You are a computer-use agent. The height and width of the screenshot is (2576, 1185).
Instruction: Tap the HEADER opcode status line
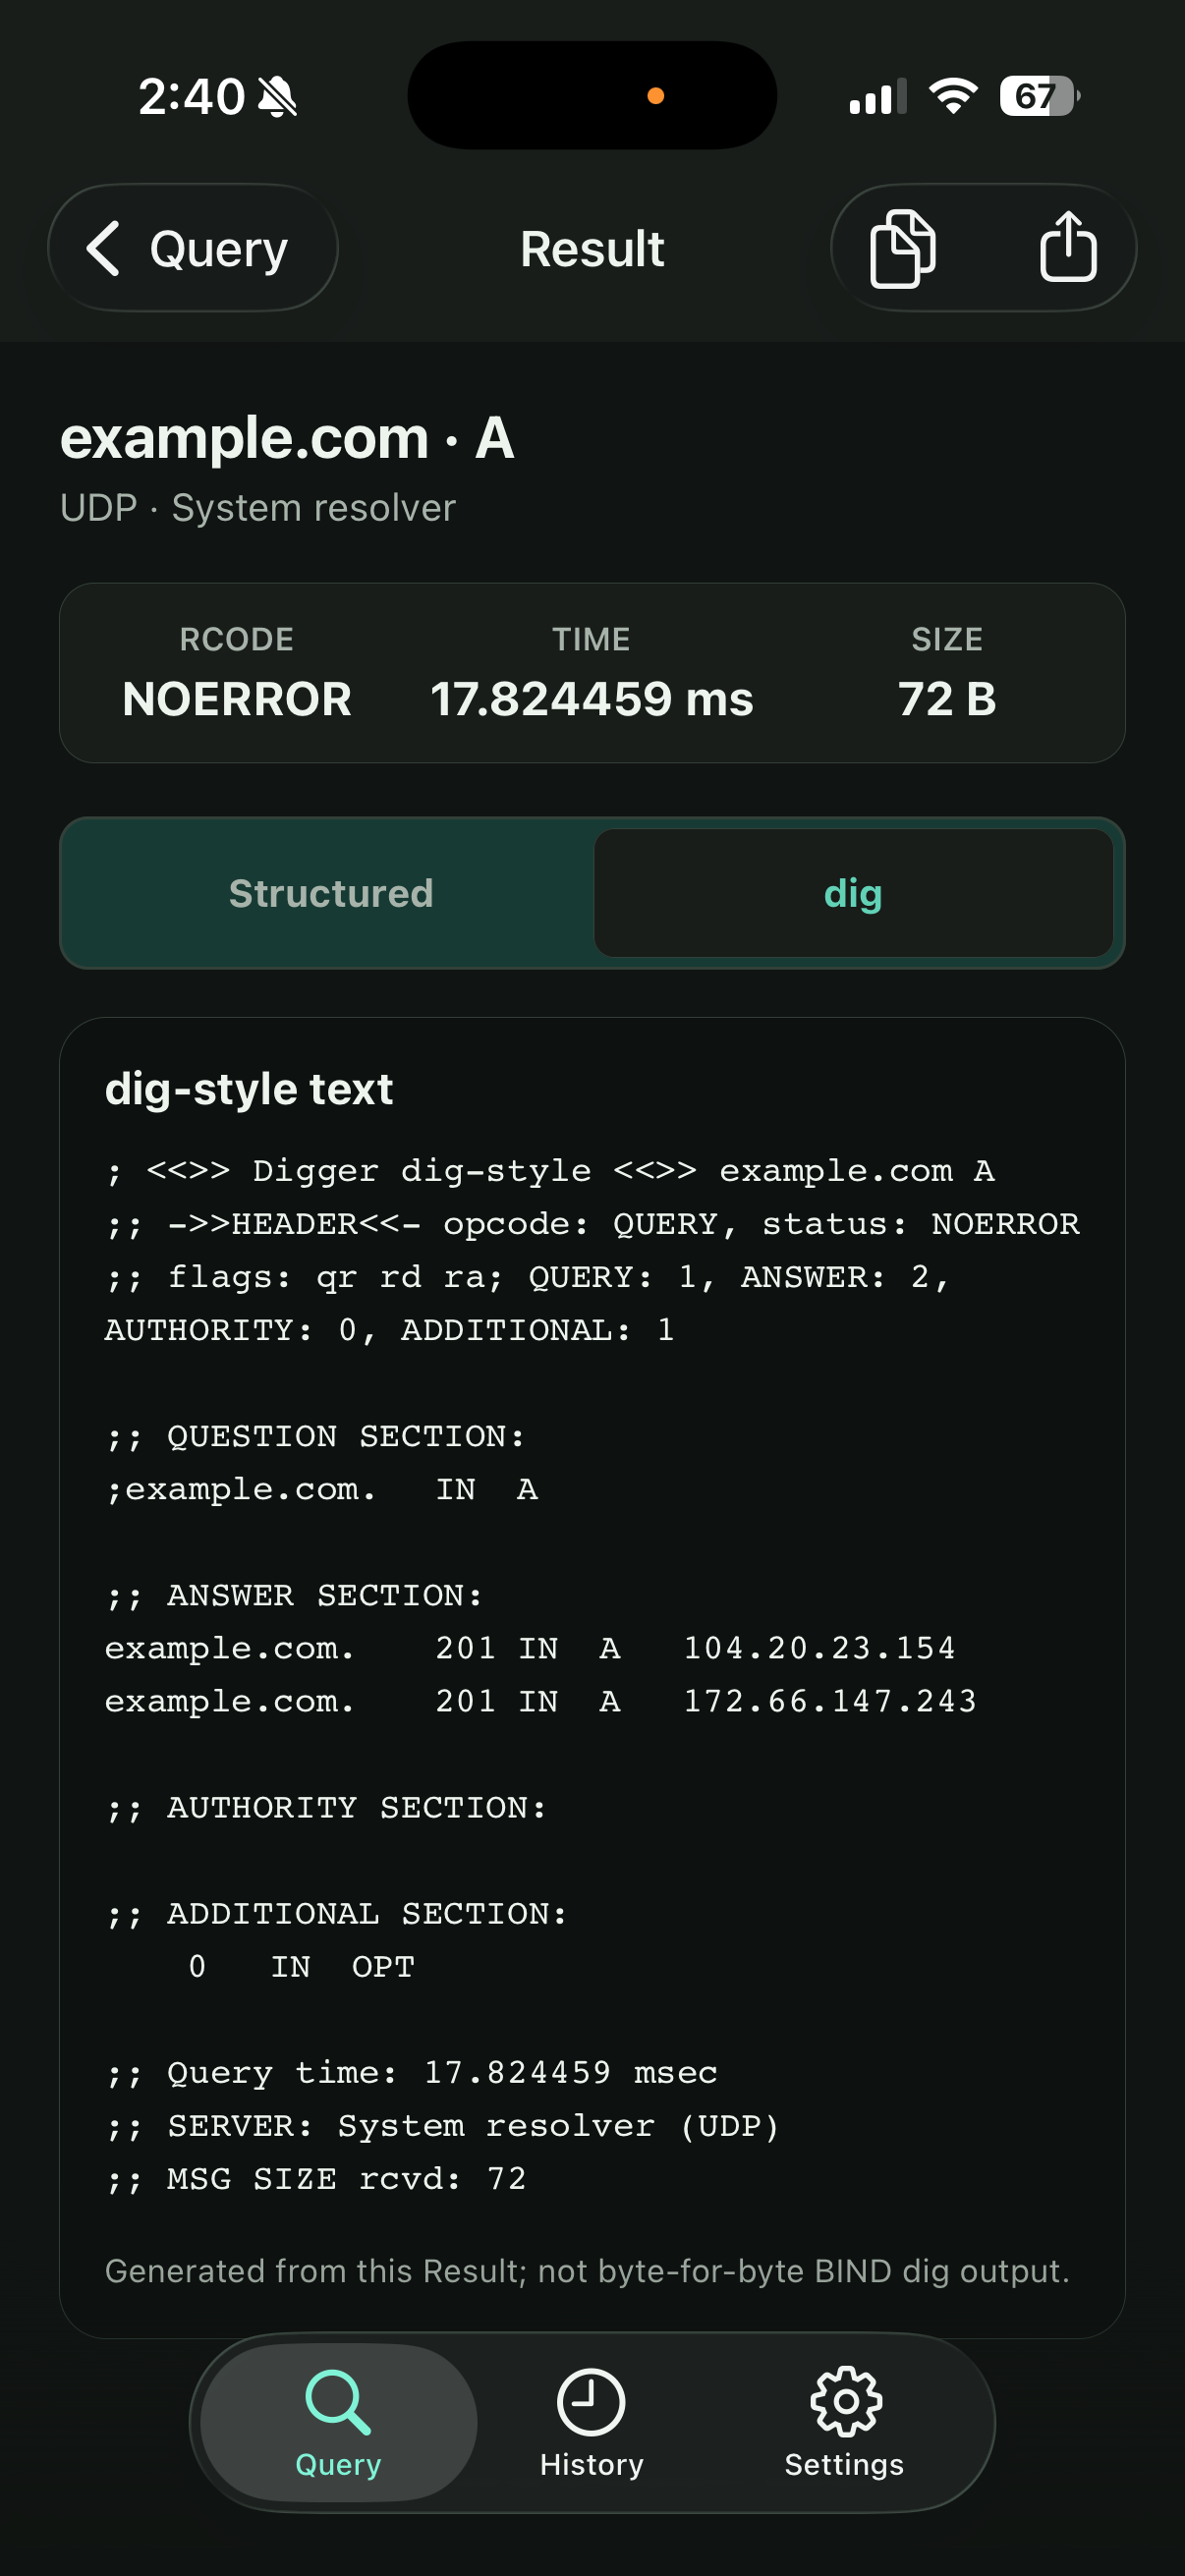[x=592, y=1224]
